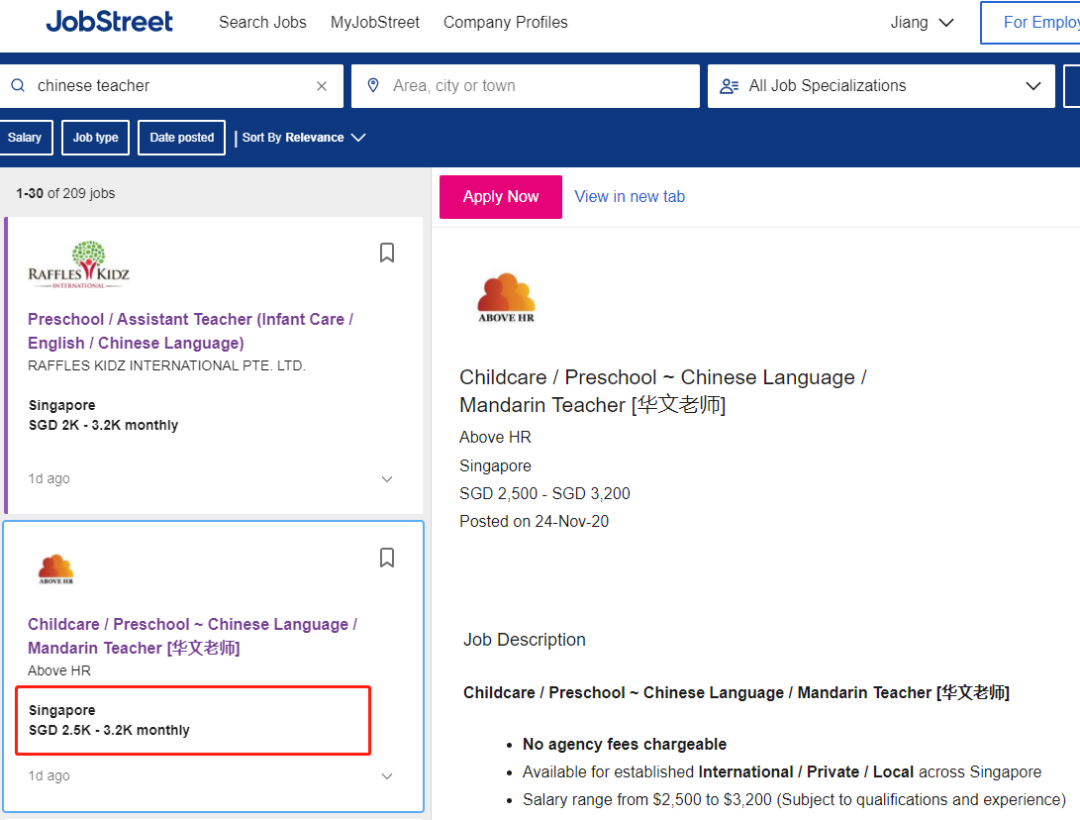Open the Job type filter
This screenshot has width=1080, height=820.
95,138
